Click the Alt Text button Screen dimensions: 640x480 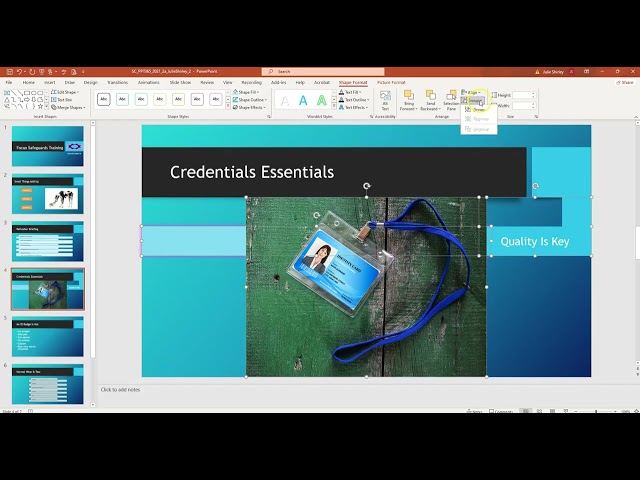385,100
